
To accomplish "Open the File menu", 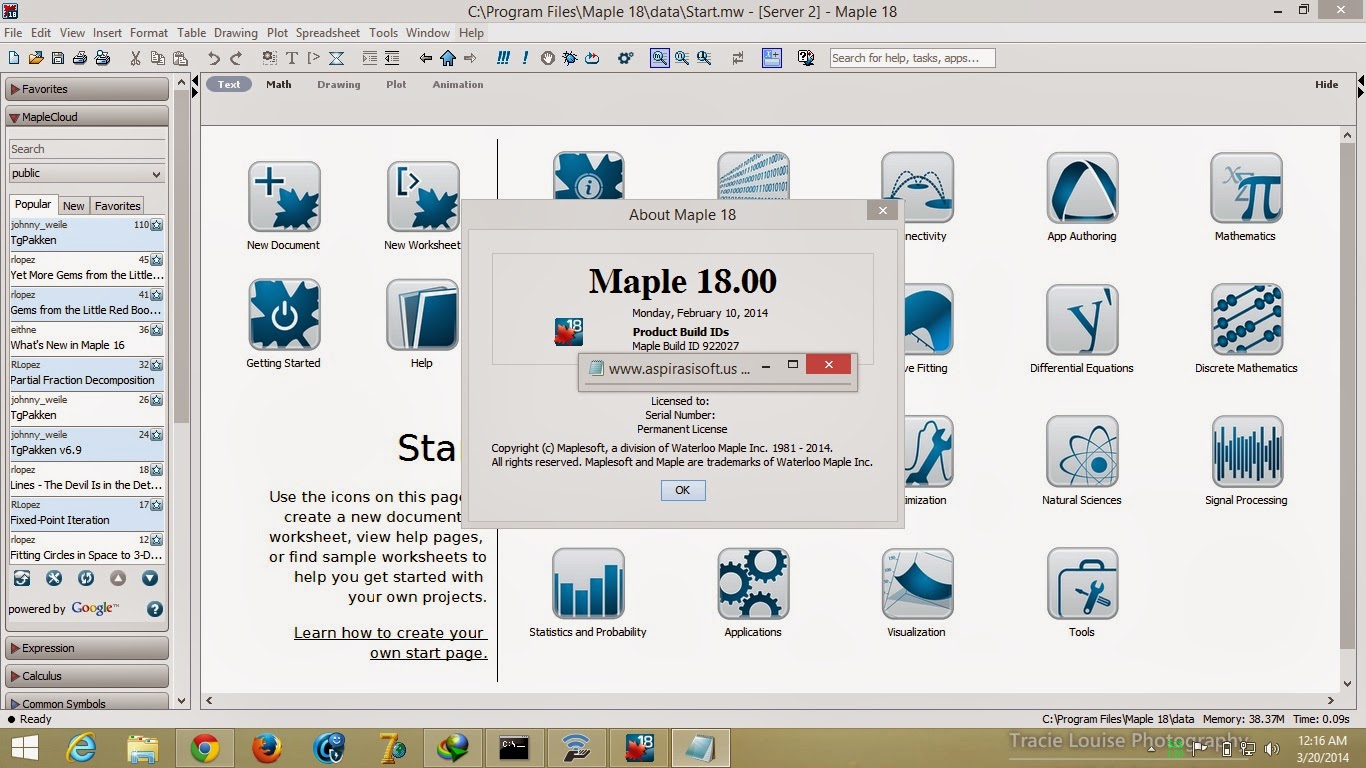I will [13, 33].
